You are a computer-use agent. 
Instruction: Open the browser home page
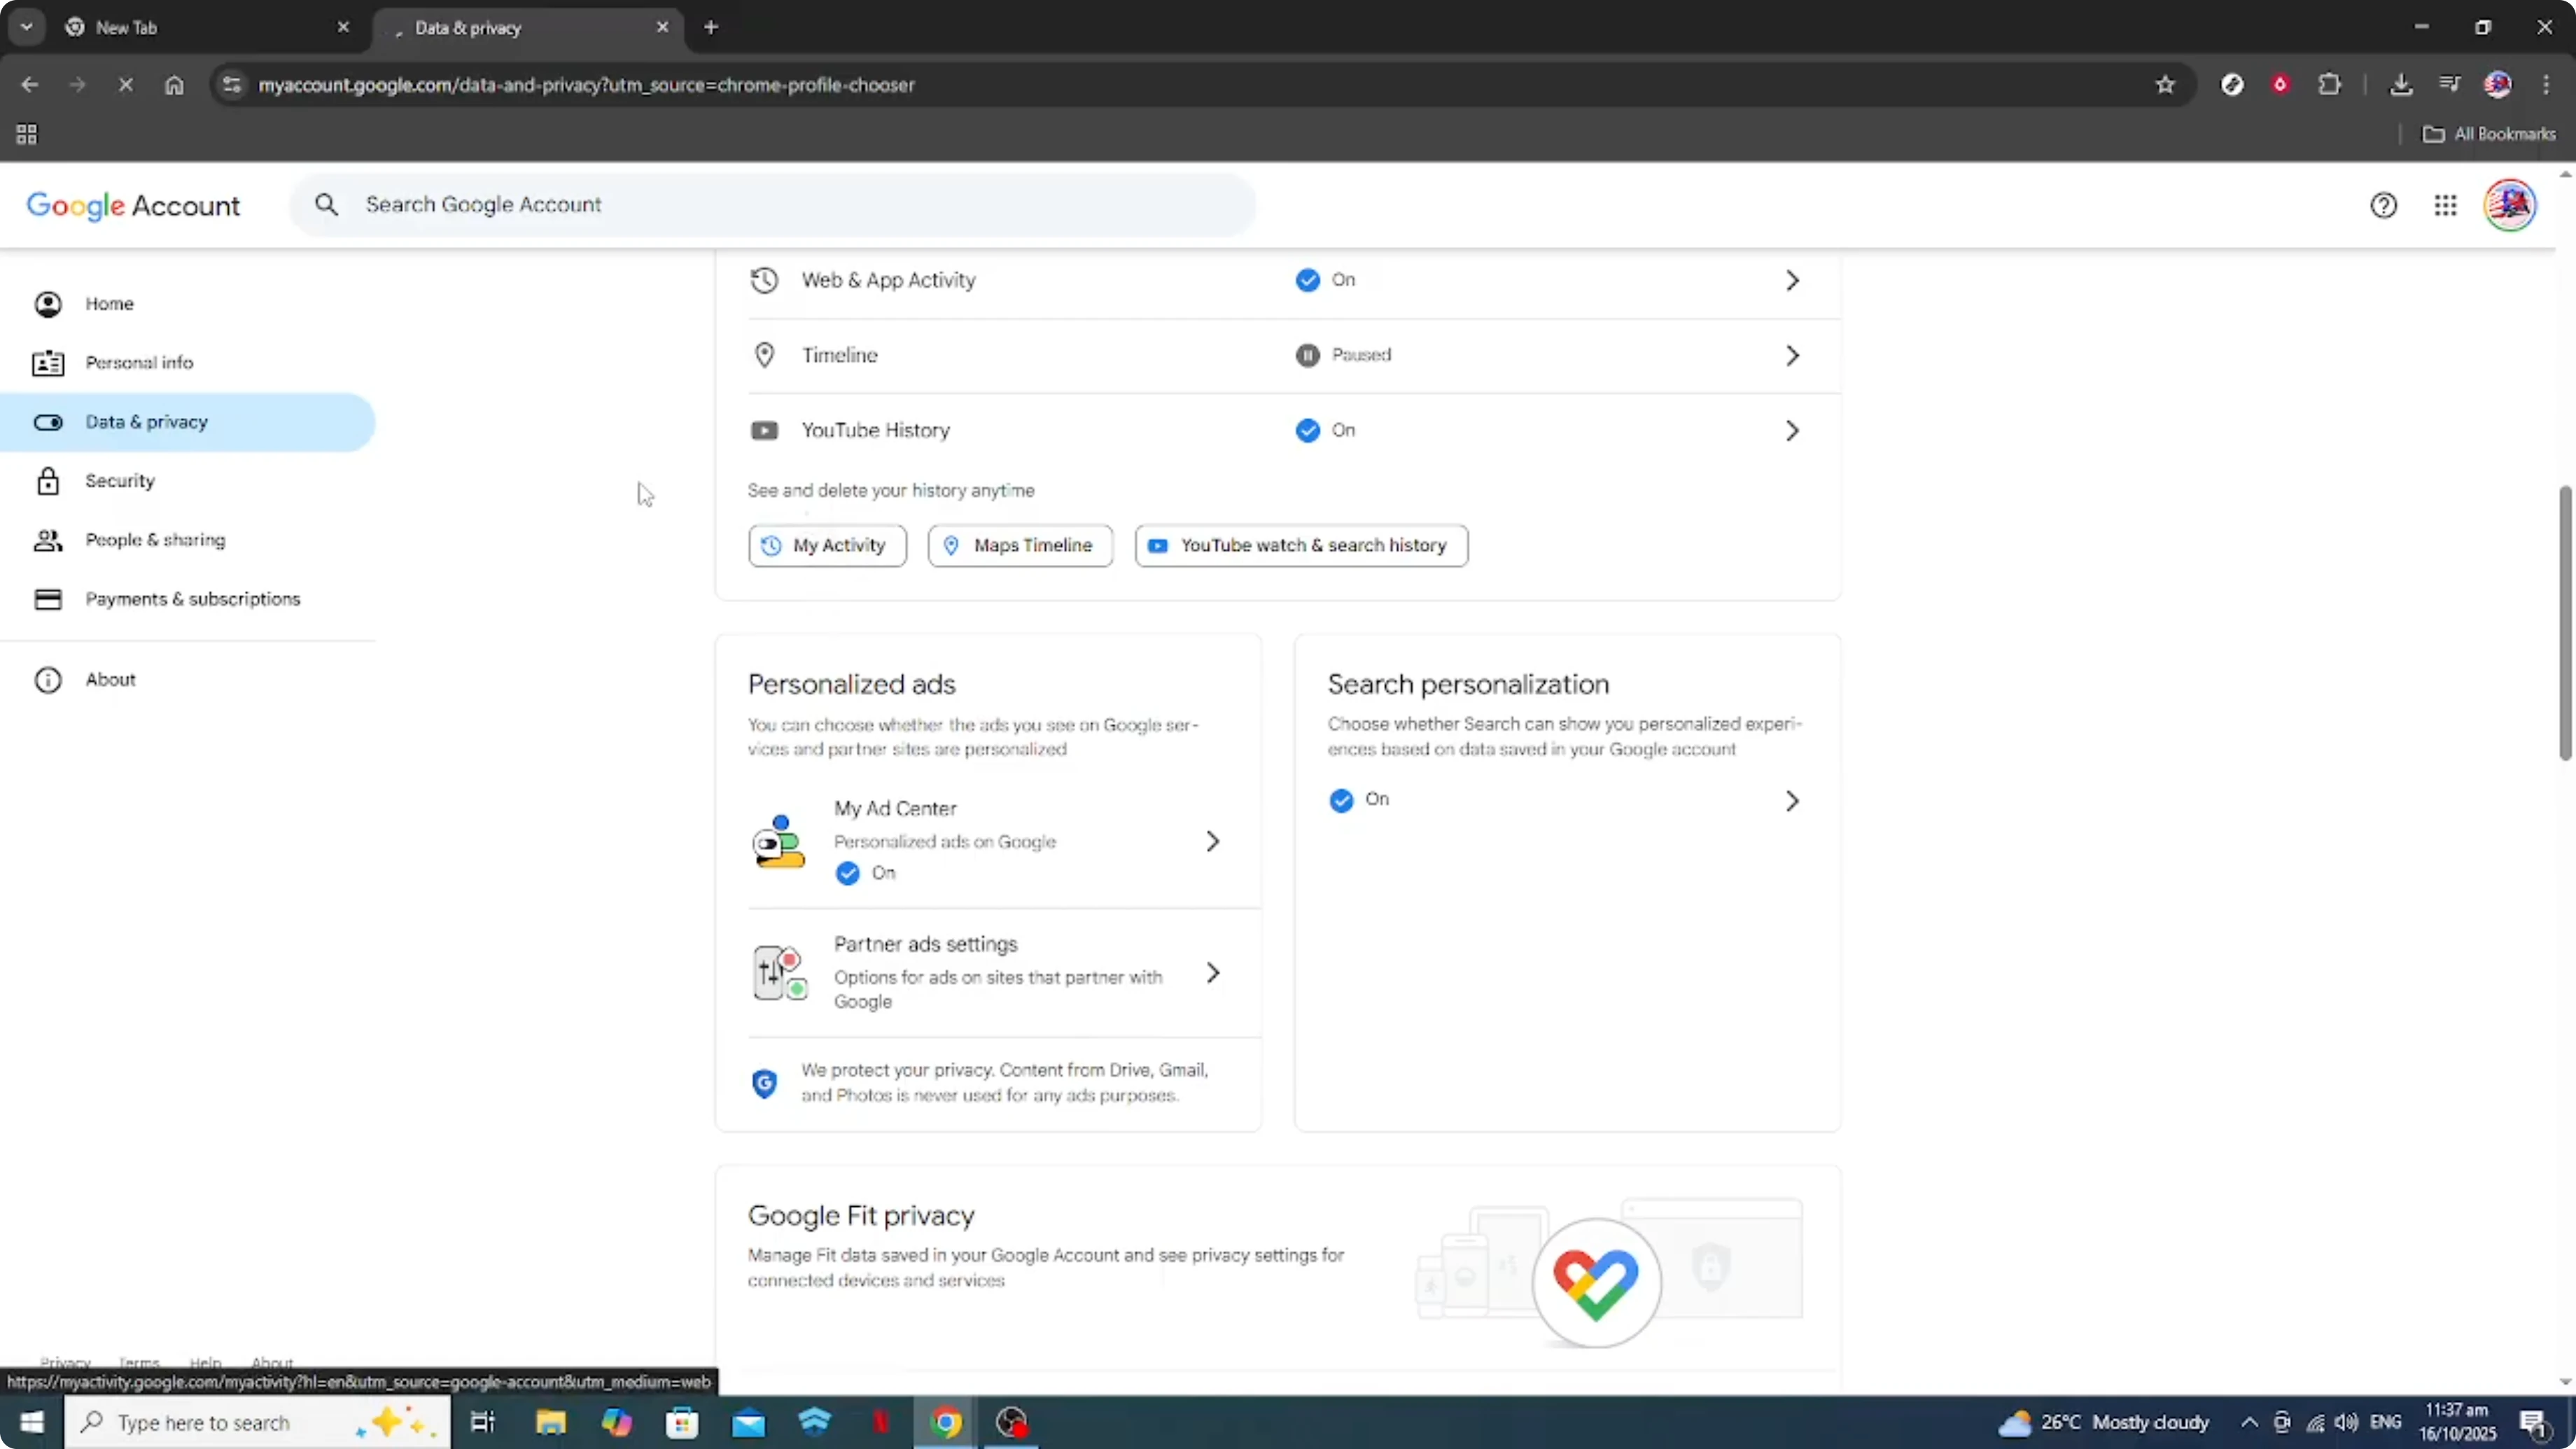click(174, 85)
